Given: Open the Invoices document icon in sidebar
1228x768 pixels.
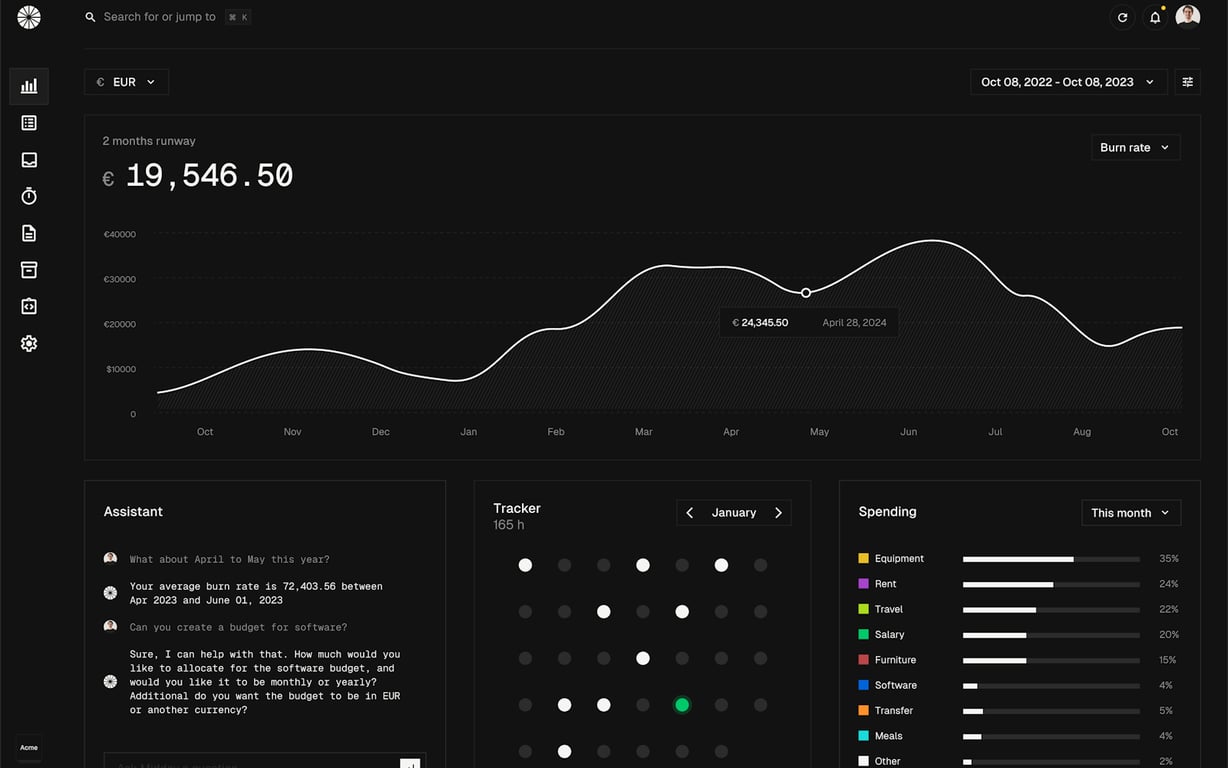Looking at the screenshot, I should pyautogui.click(x=29, y=233).
